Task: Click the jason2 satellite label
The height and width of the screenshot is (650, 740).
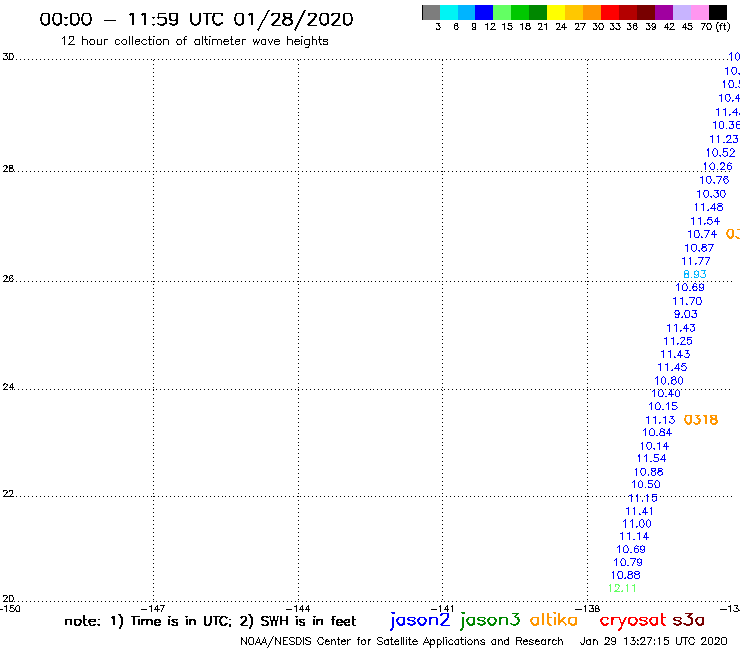Action: click(420, 620)
